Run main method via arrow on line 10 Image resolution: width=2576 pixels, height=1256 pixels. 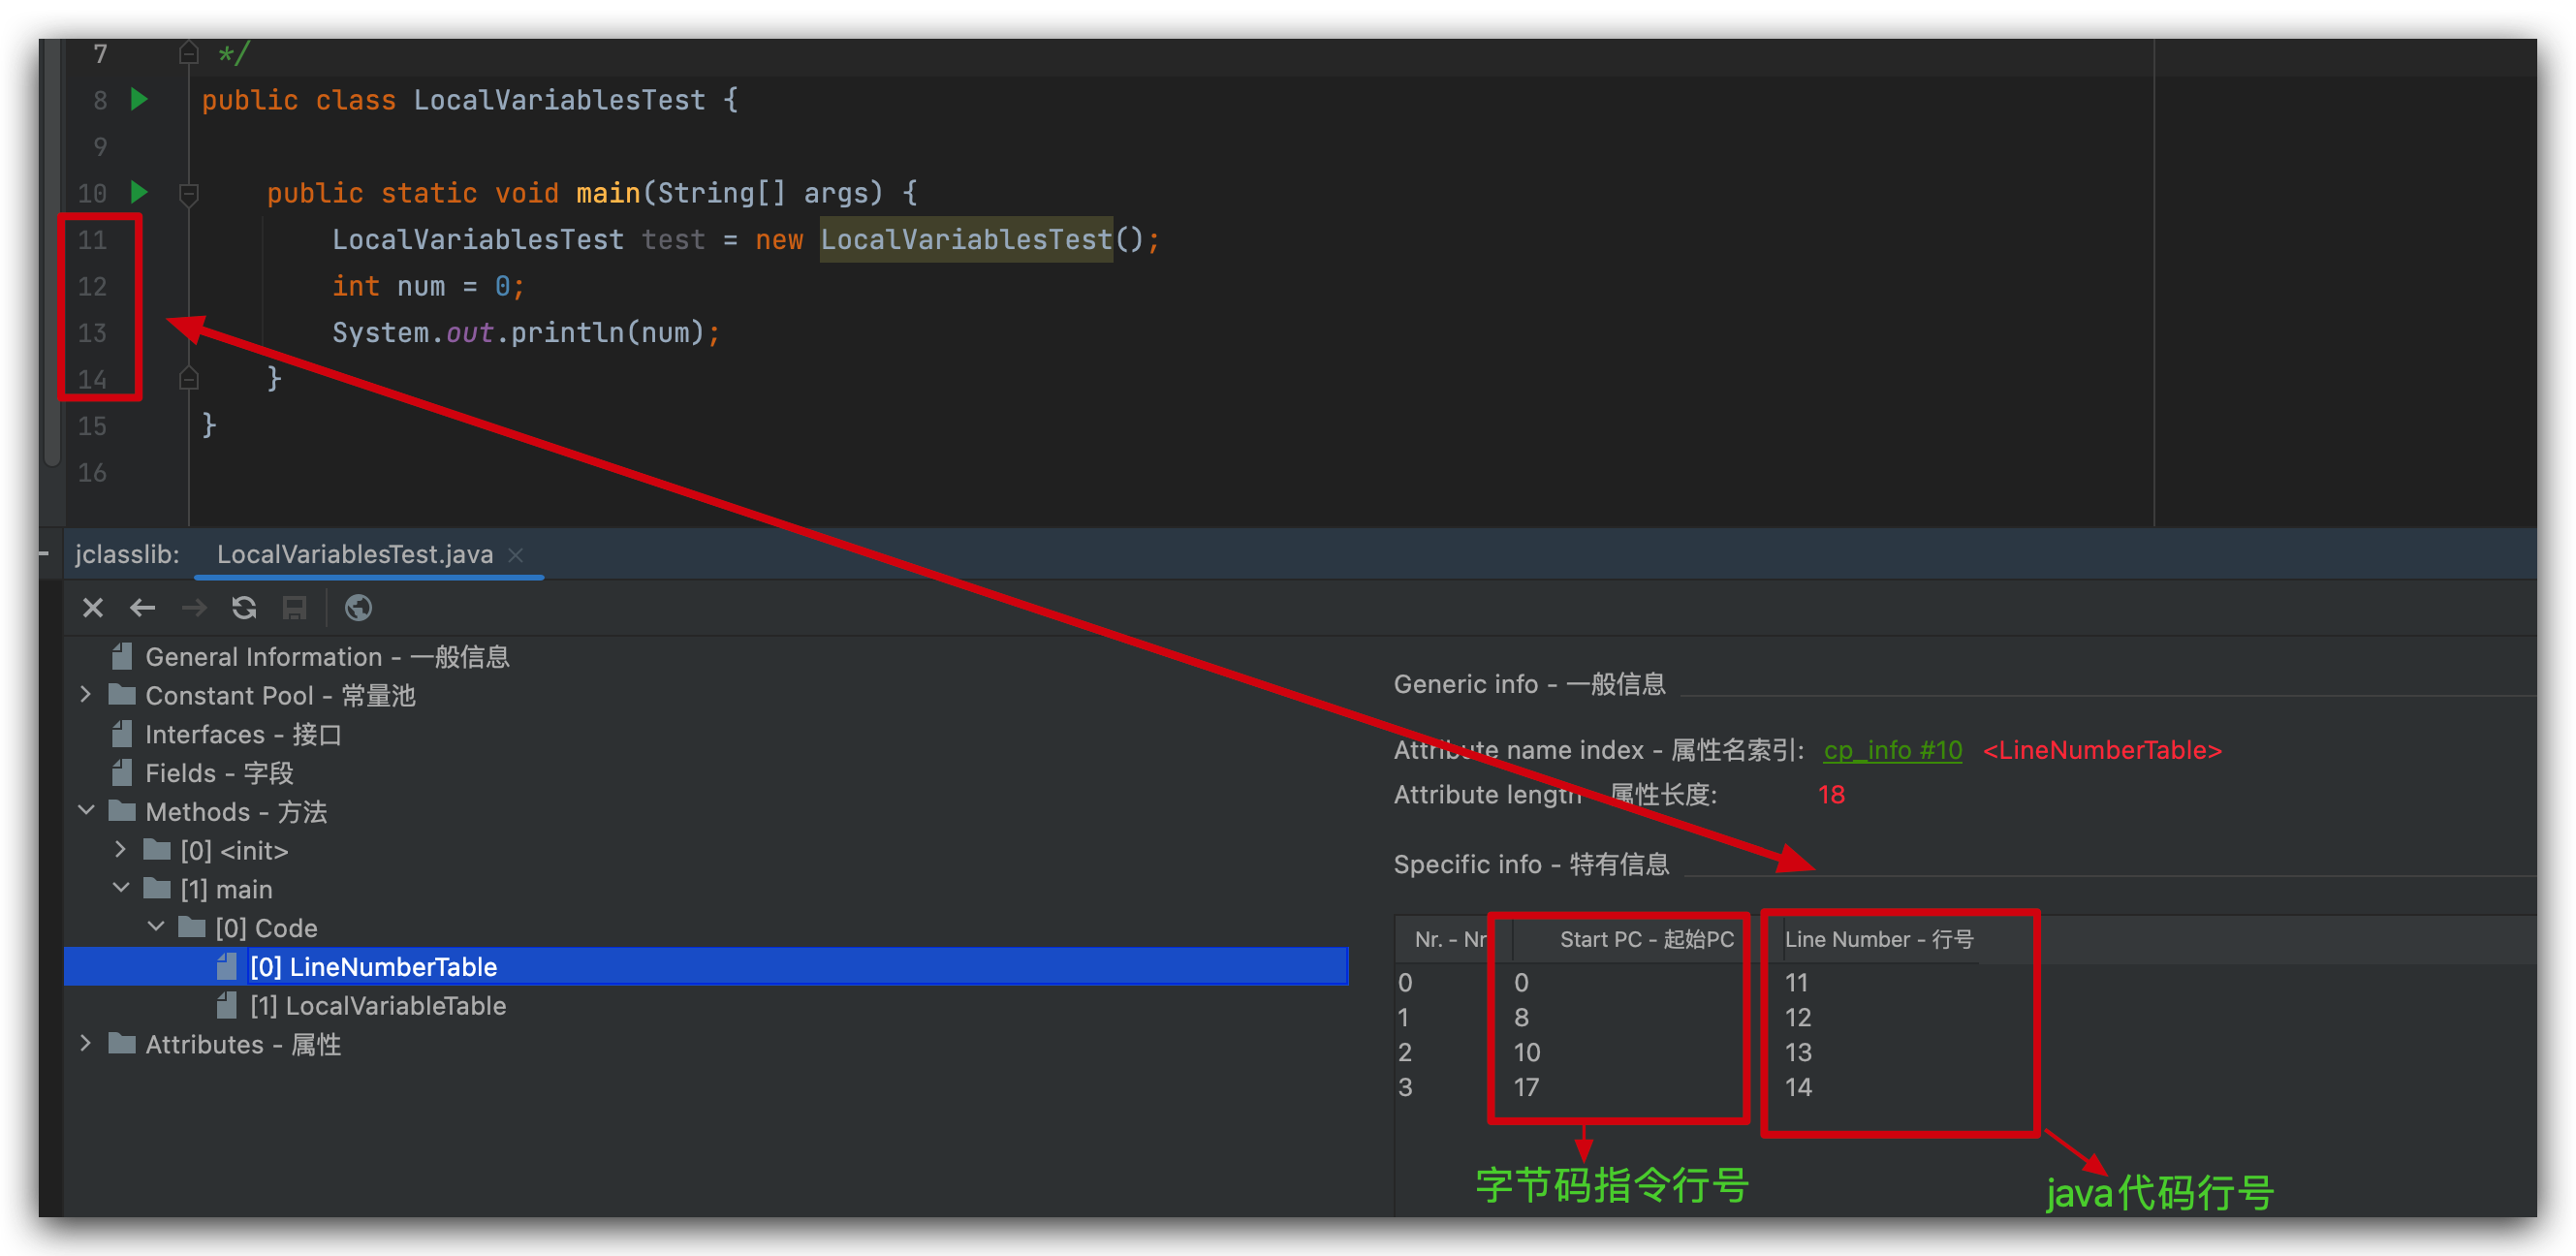pos(139,191)
